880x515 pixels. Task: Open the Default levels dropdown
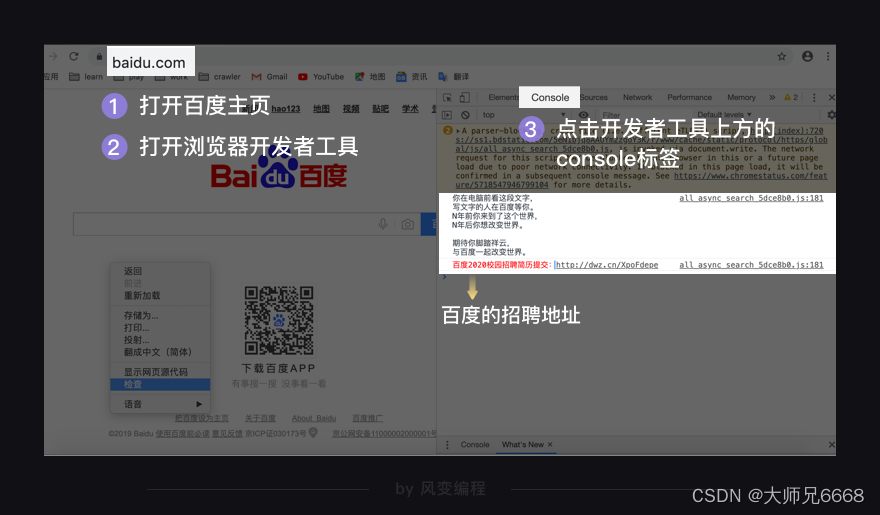tap(724, 115)
